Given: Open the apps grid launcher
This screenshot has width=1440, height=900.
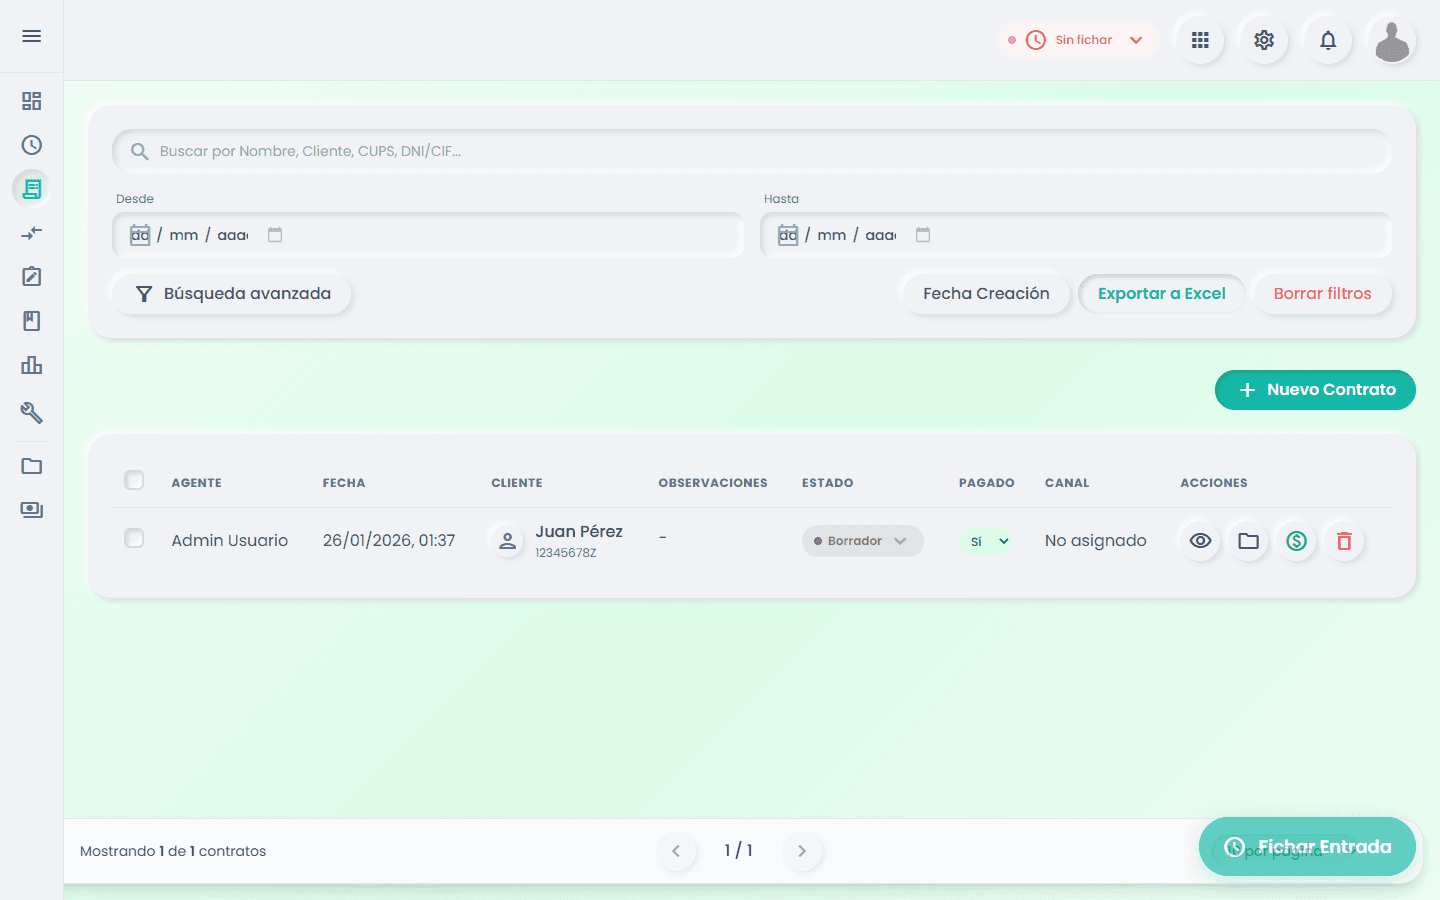Looking at the screenshot, I should coord(1200,40).
